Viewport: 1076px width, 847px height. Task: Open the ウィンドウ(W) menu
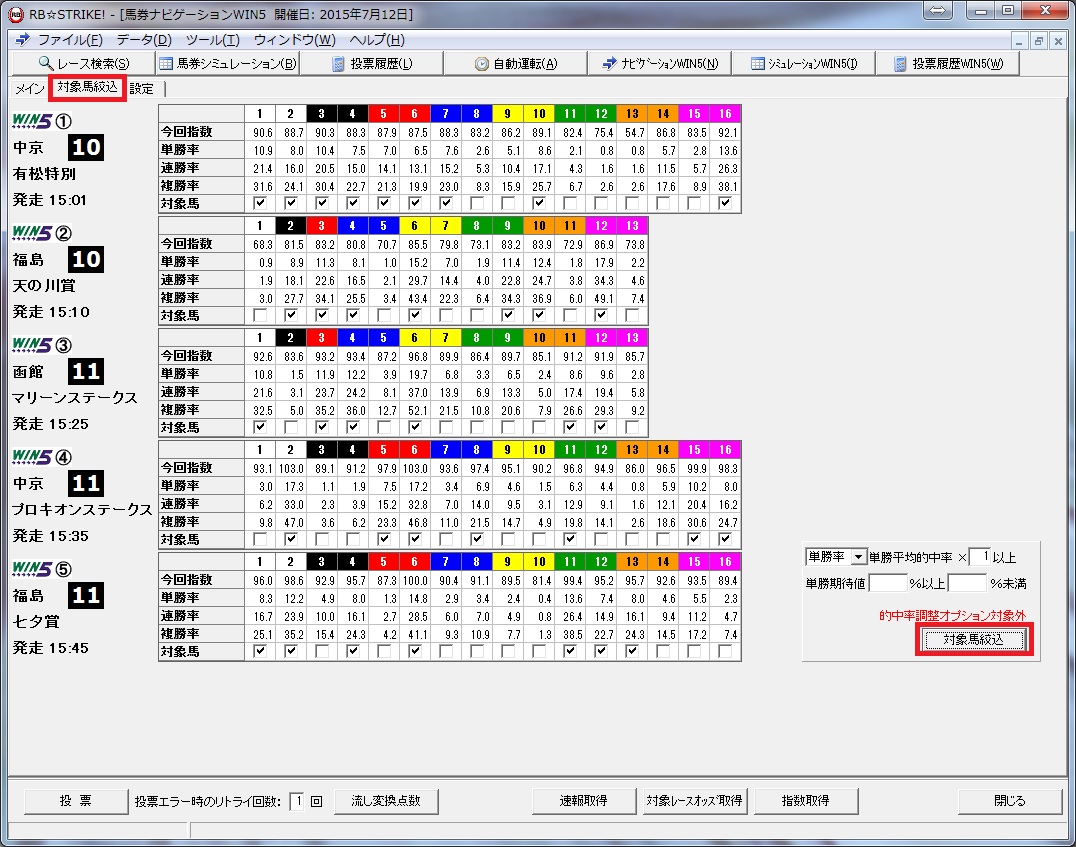point(294,40)
